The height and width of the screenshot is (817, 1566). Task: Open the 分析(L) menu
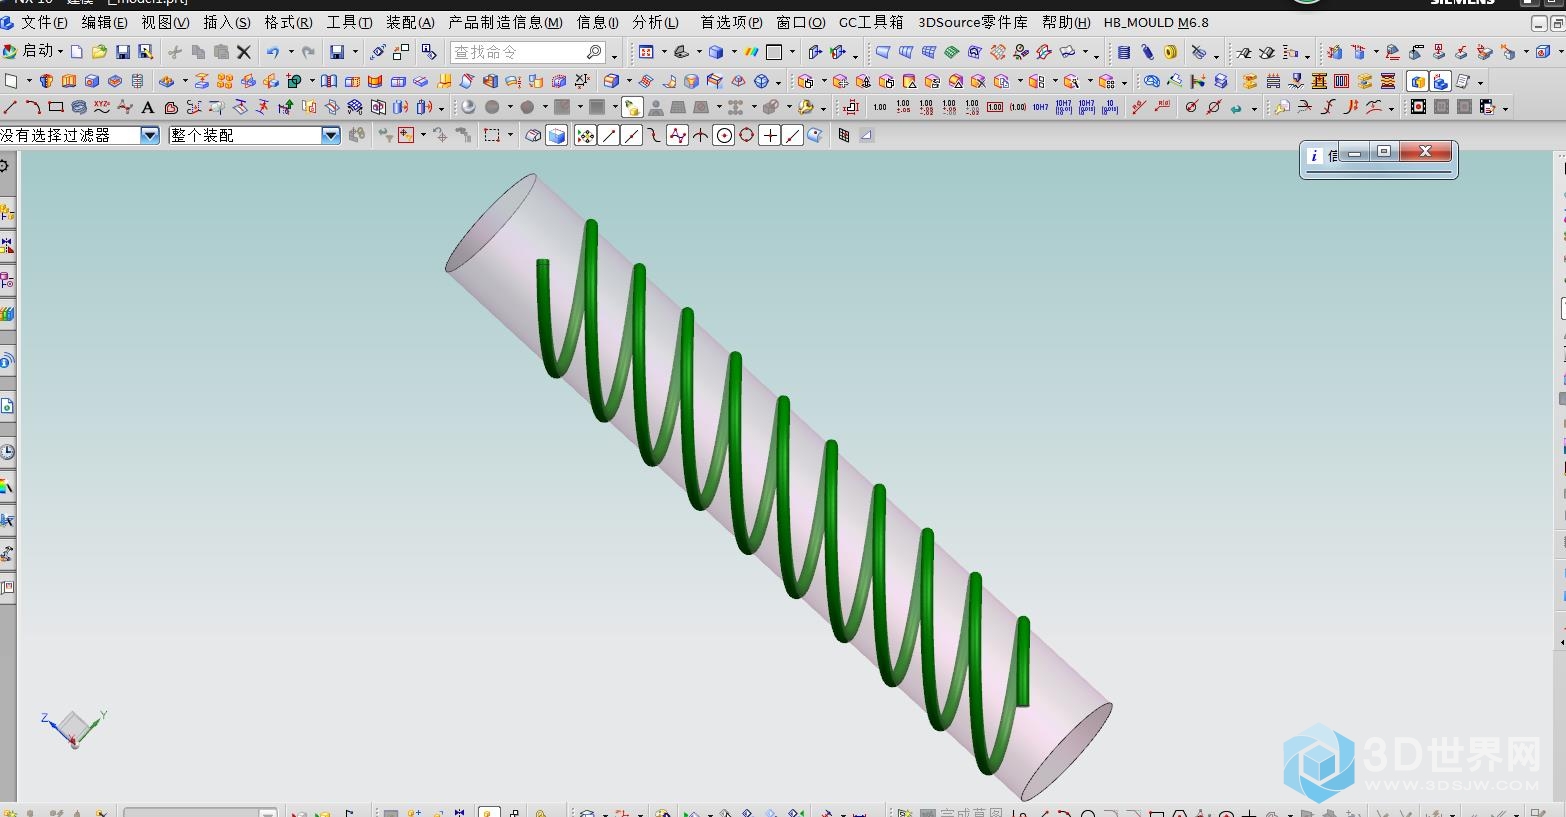655,22
